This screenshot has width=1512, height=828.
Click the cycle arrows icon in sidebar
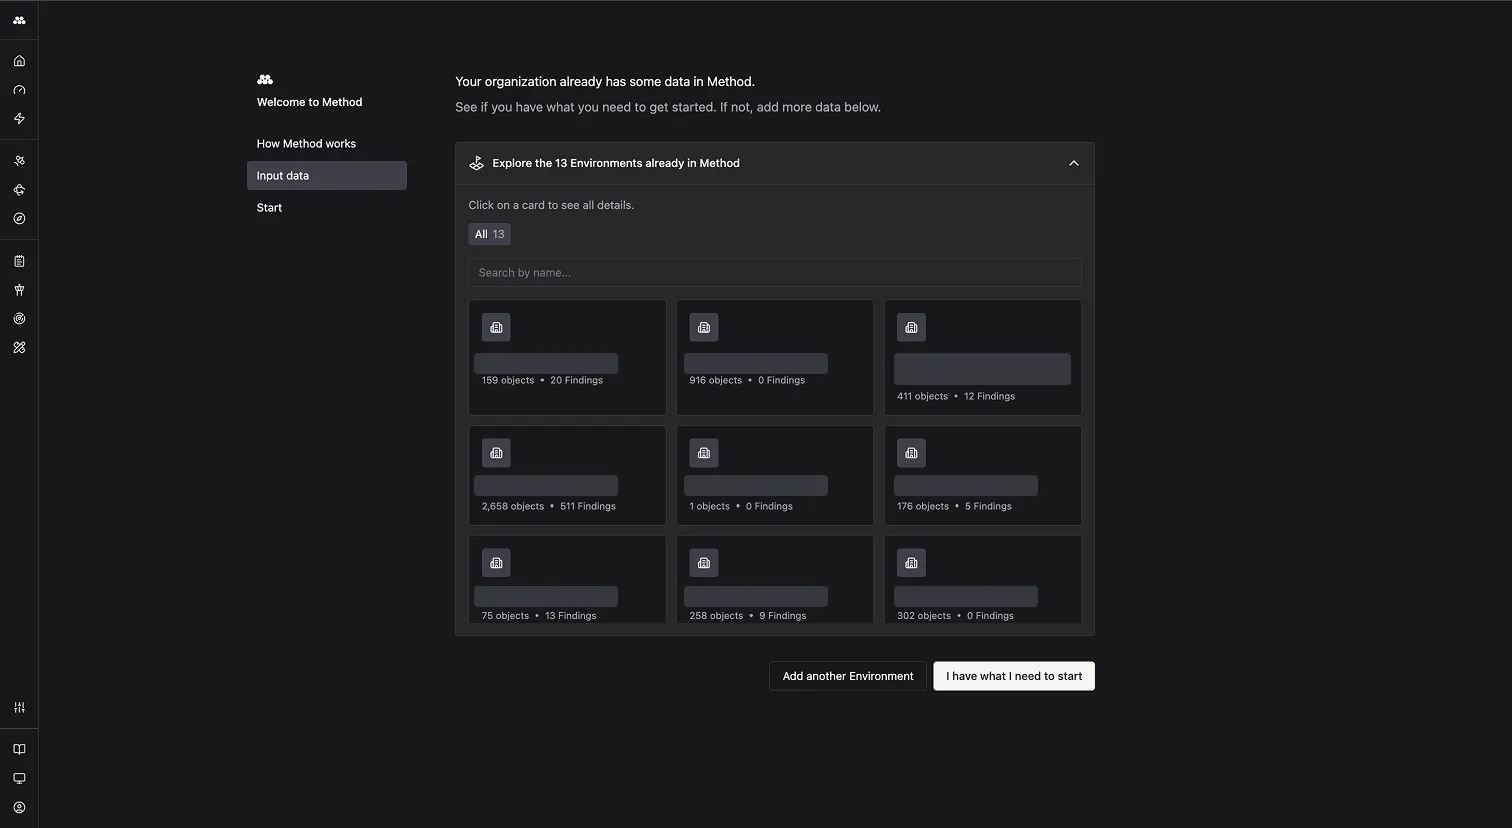coord(19,190)
